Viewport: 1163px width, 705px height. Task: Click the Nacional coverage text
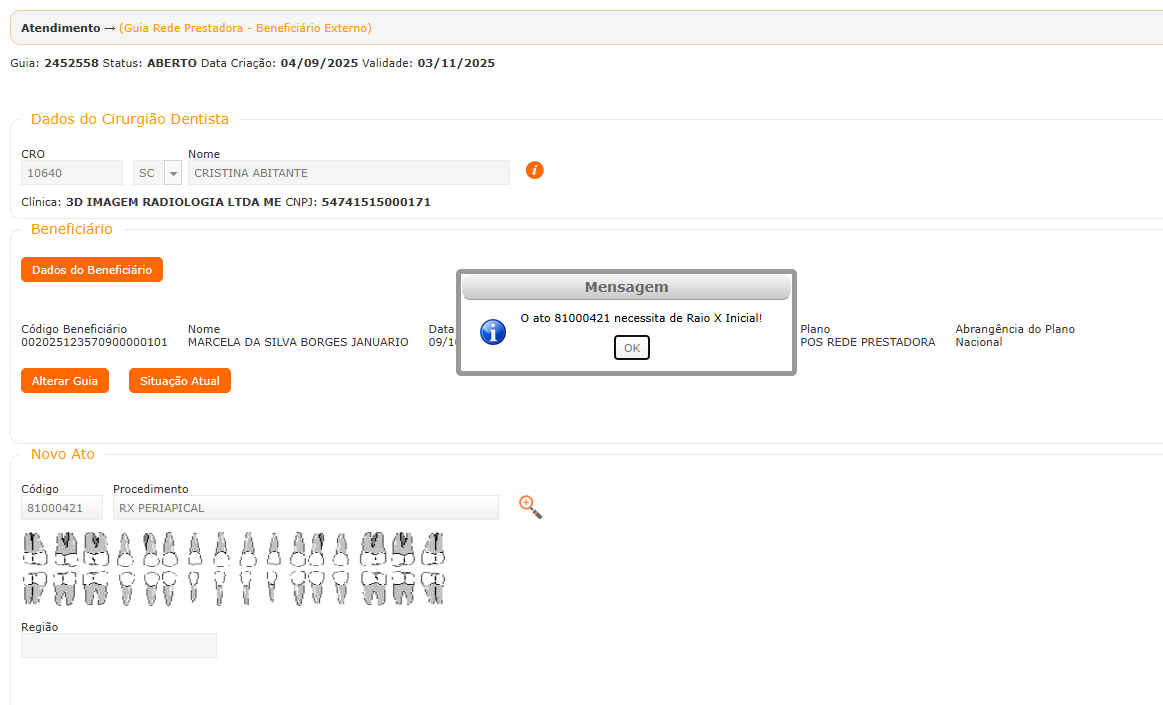(x=978, y=342)
